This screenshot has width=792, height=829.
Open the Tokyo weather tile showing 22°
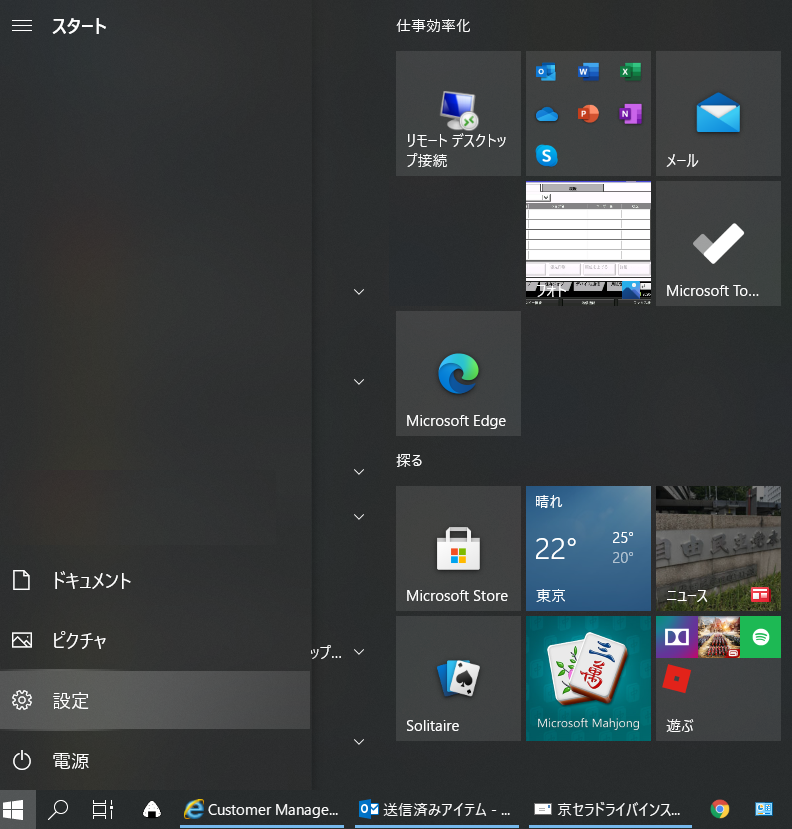tap(588, 548)
